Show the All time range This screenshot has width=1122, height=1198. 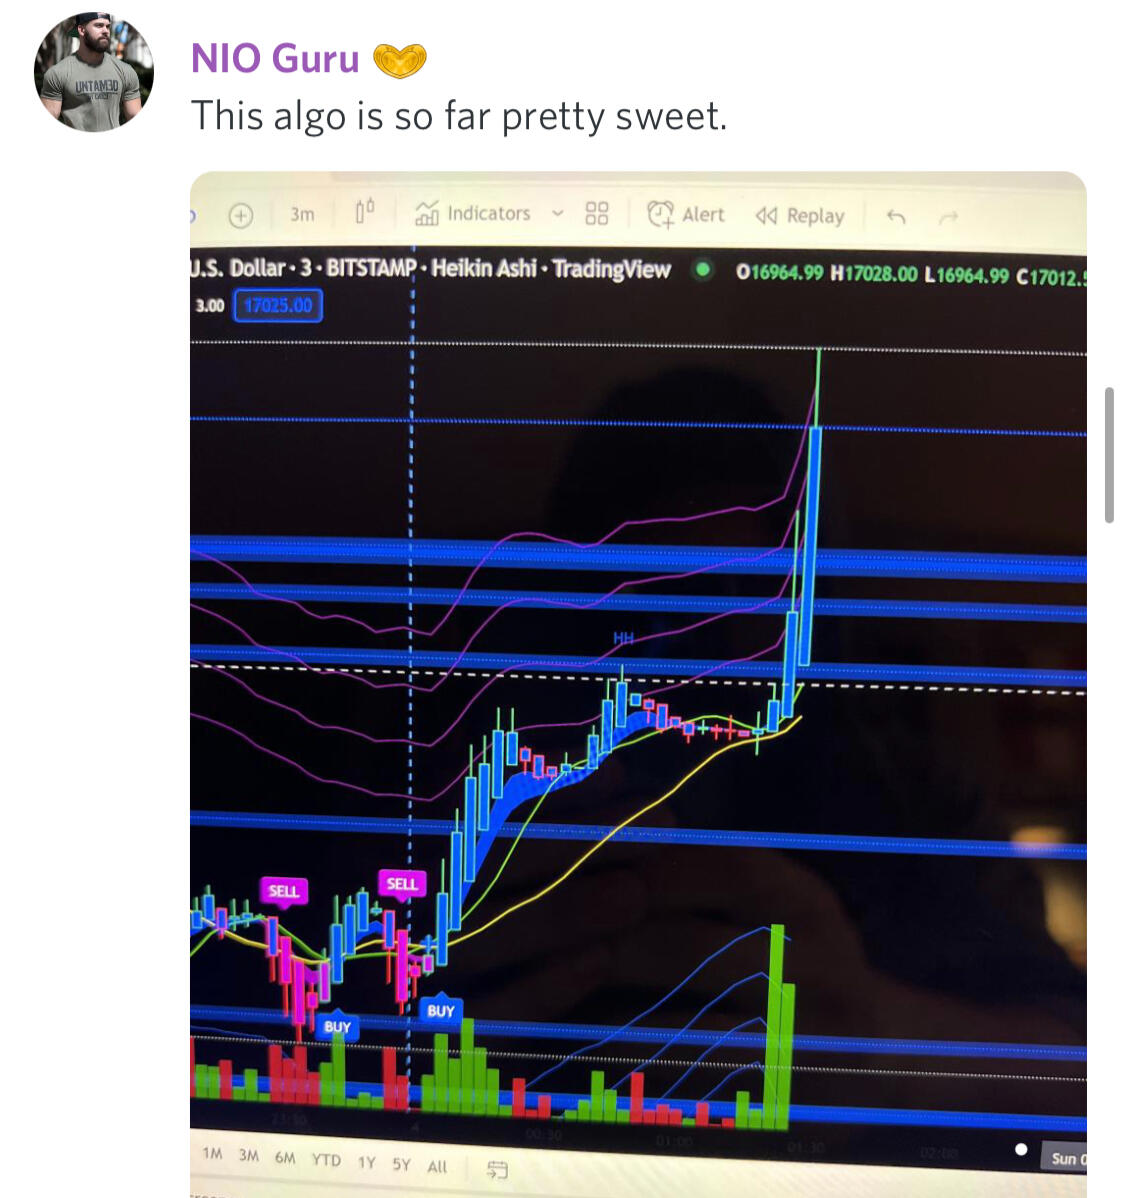coord(437,1166)
